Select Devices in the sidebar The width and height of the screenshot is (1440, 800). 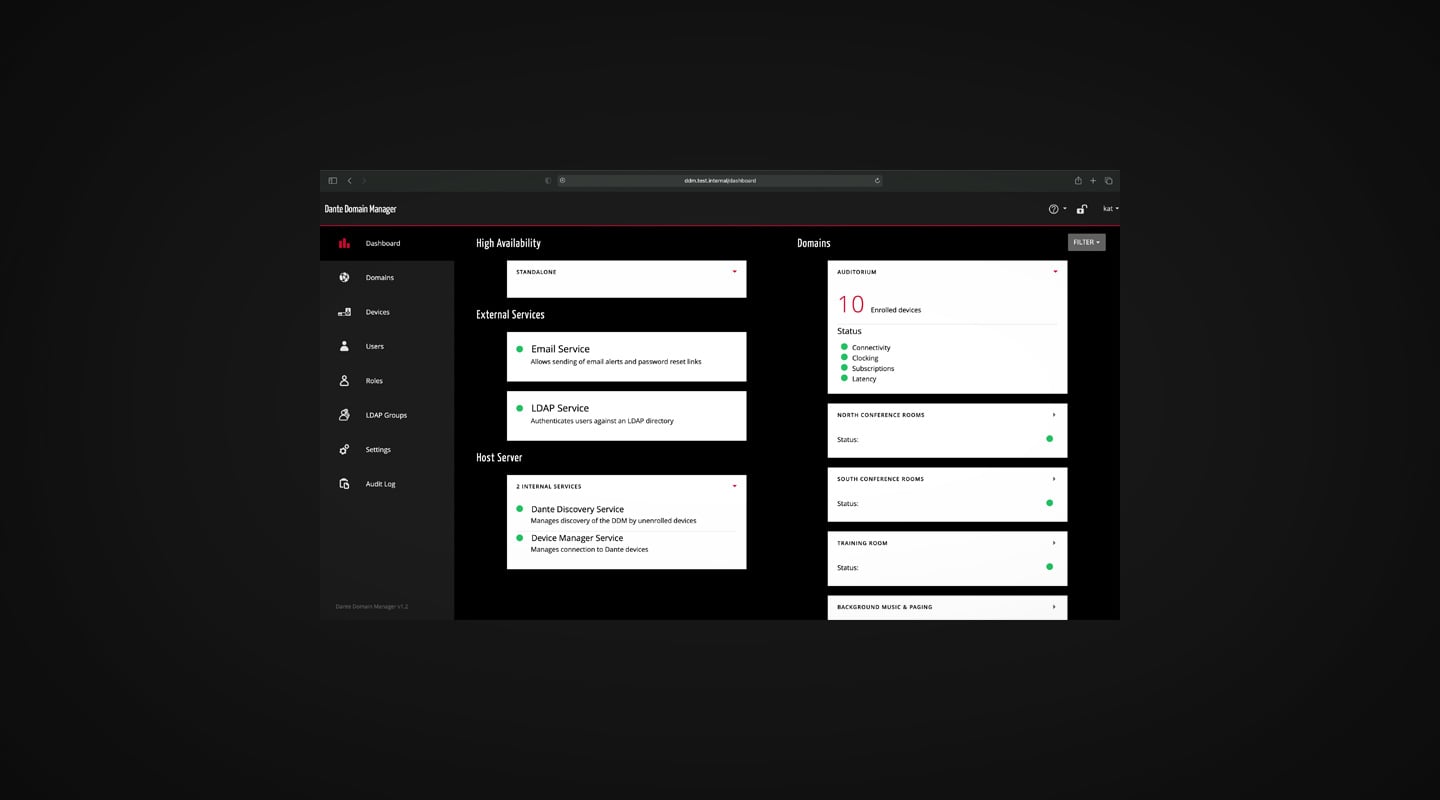click(387, 312)
